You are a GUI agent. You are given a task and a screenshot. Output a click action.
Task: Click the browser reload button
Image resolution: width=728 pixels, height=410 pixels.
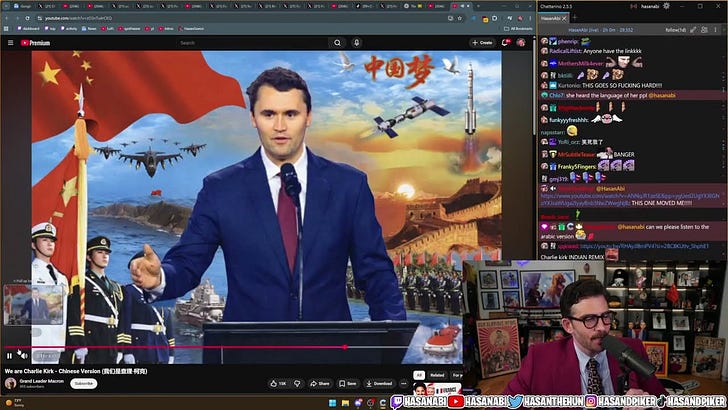[27, 18]
